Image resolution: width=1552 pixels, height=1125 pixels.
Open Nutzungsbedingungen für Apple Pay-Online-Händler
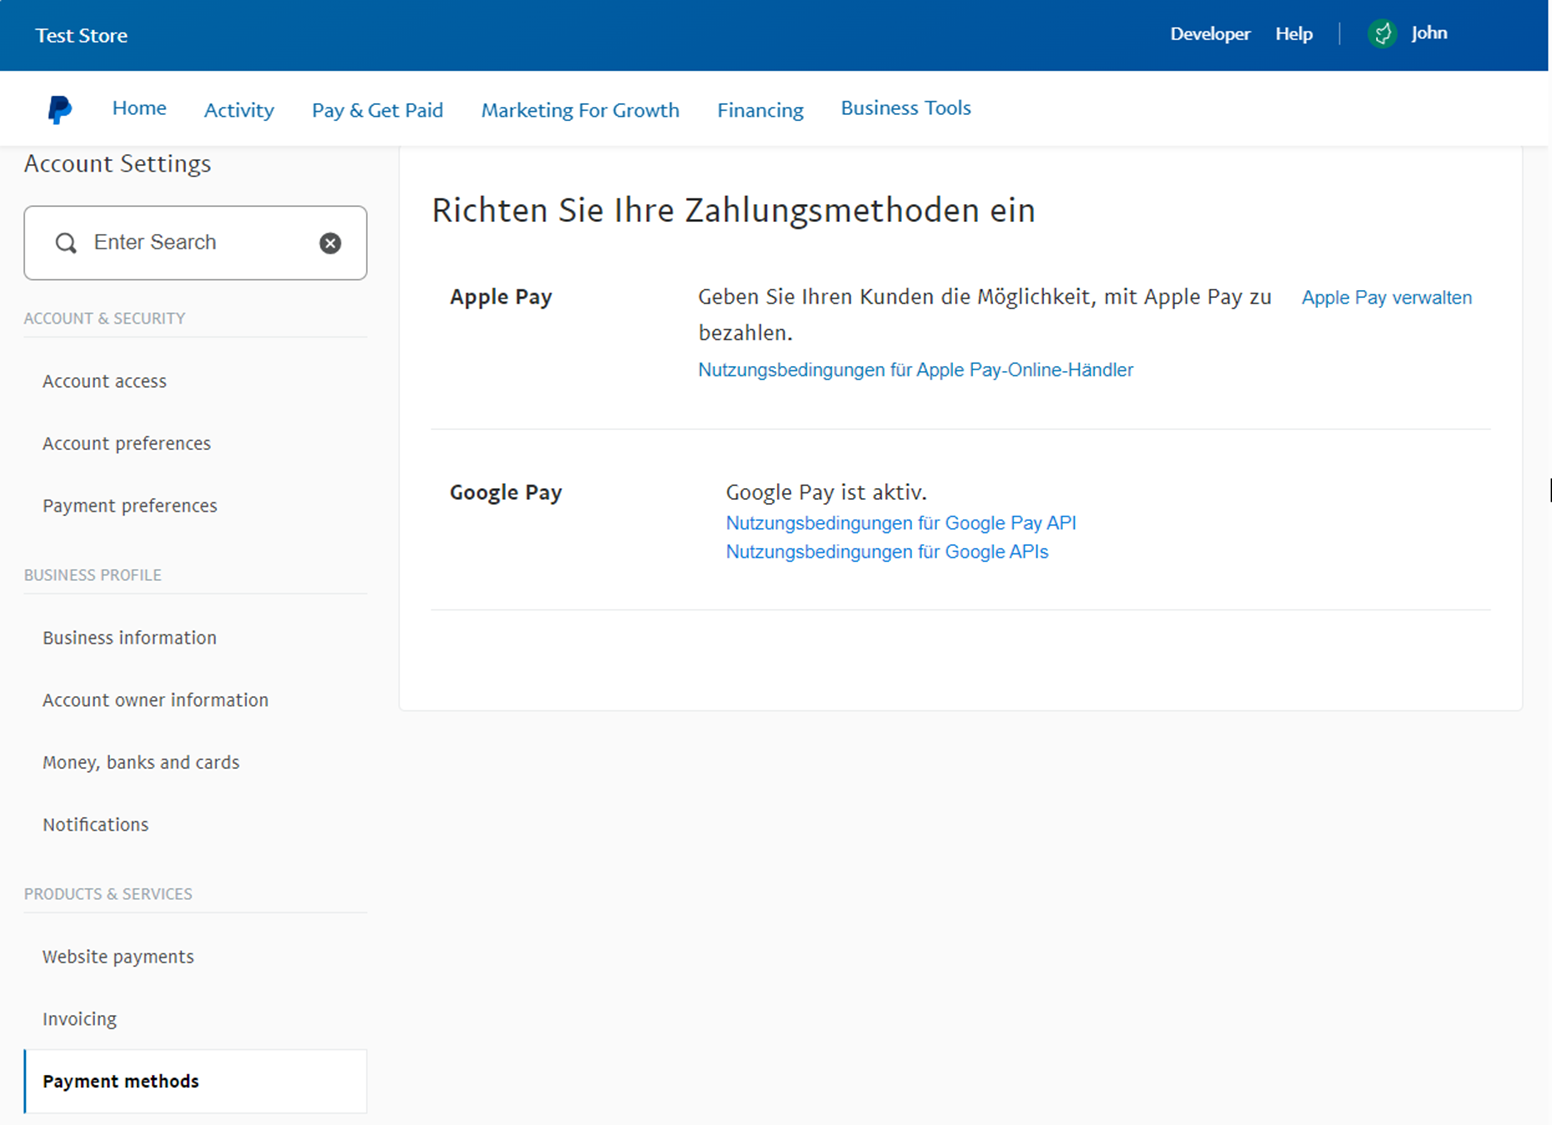pos(915,370)
